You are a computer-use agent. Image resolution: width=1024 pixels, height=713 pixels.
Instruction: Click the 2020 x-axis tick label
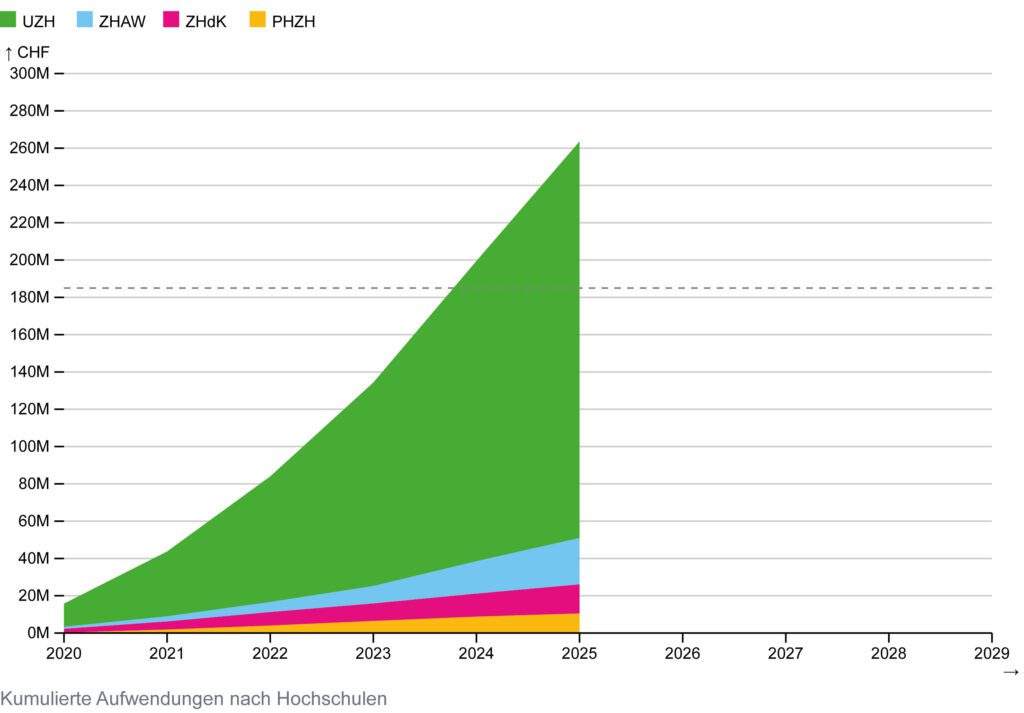point(64,653)
